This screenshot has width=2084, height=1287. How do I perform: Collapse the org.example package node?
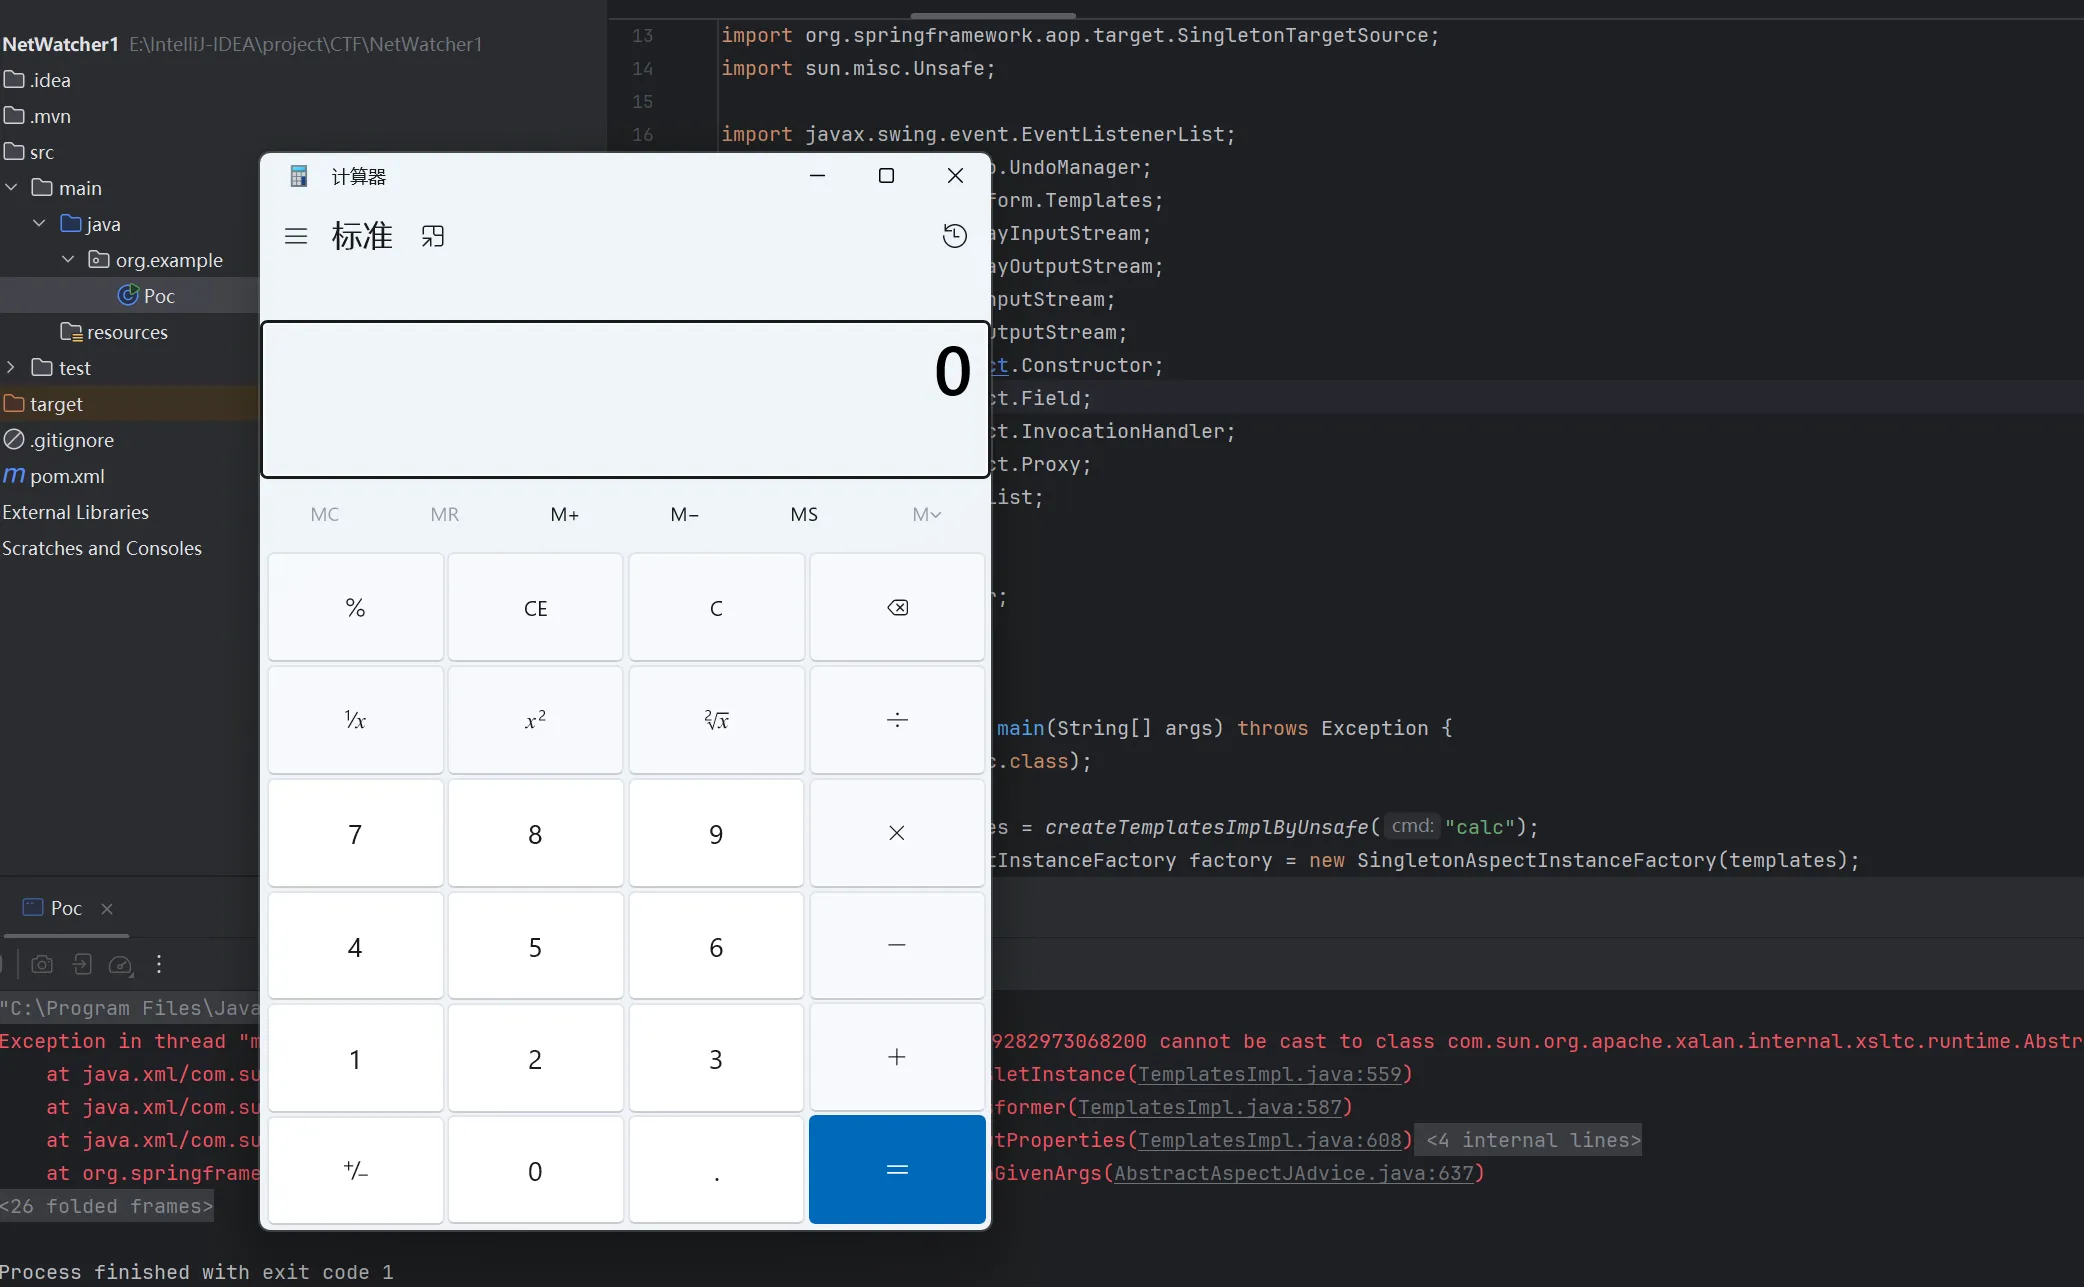68,260
